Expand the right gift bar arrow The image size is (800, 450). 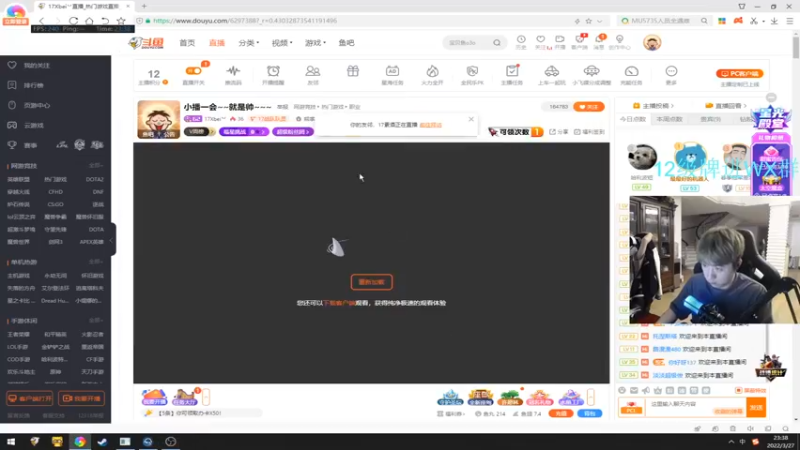coord(590,397)
